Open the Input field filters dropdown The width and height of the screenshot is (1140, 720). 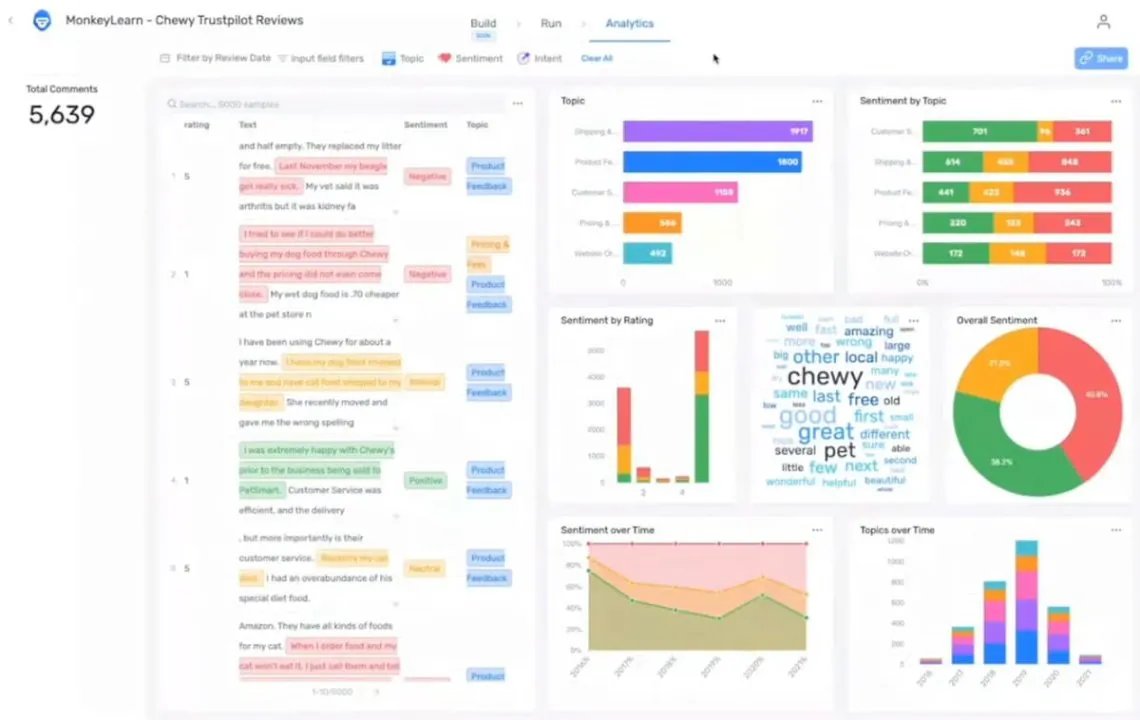[321, 59]
